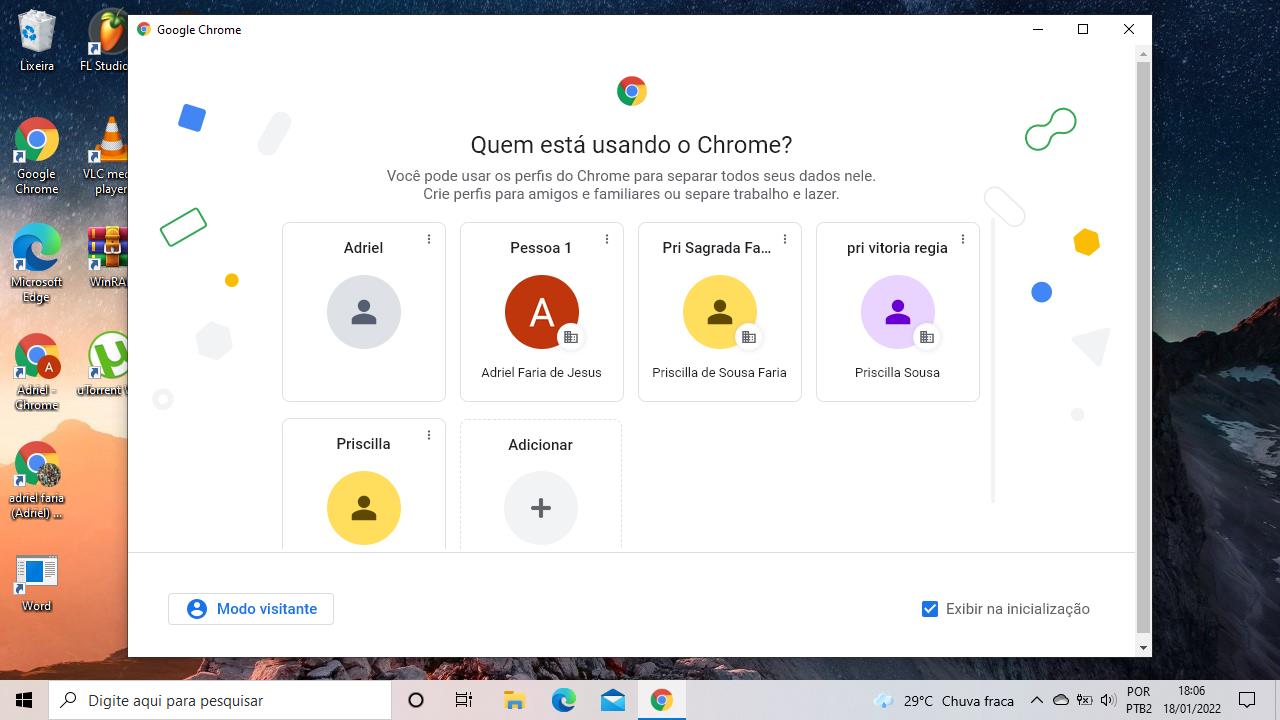Open three-dot menu on Pessoa 1 card
1280x720 pixels.
coord(607,239)
